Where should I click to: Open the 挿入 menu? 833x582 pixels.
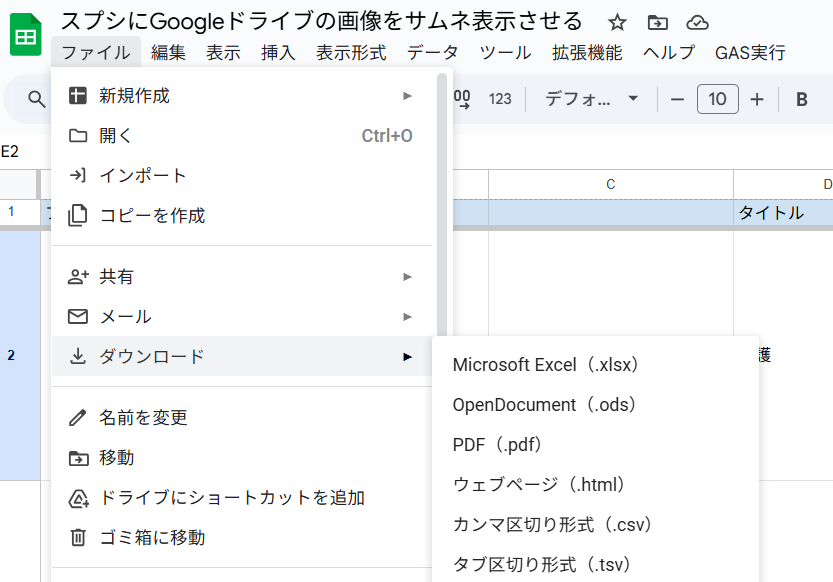click(x=278, y=53)
